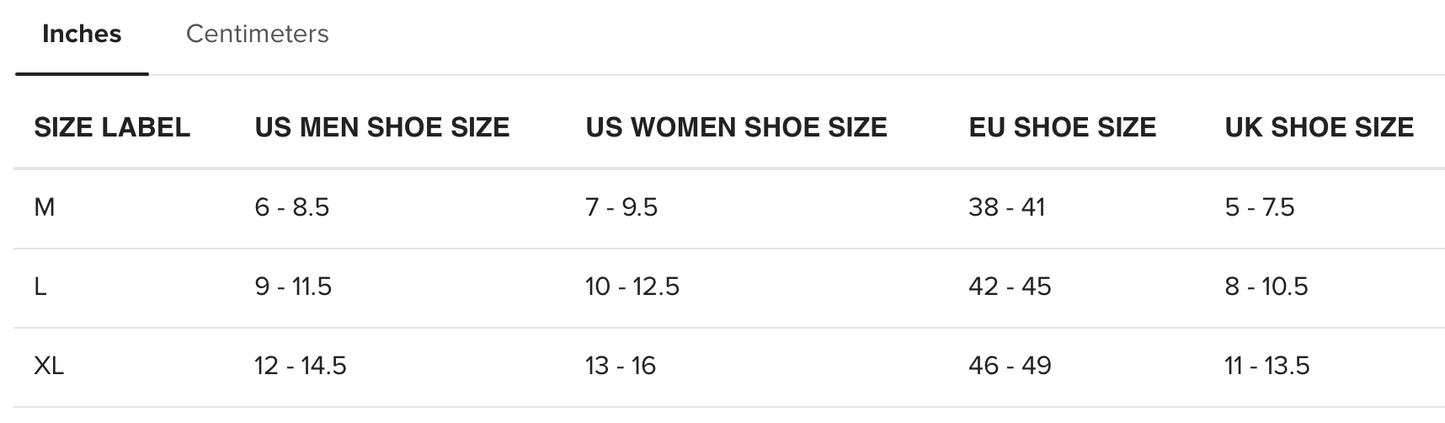Click the EU SHOE SIZE header
Image resolution: width=1445 pixels, height=423 pixels.
(x=1062, y=128)
